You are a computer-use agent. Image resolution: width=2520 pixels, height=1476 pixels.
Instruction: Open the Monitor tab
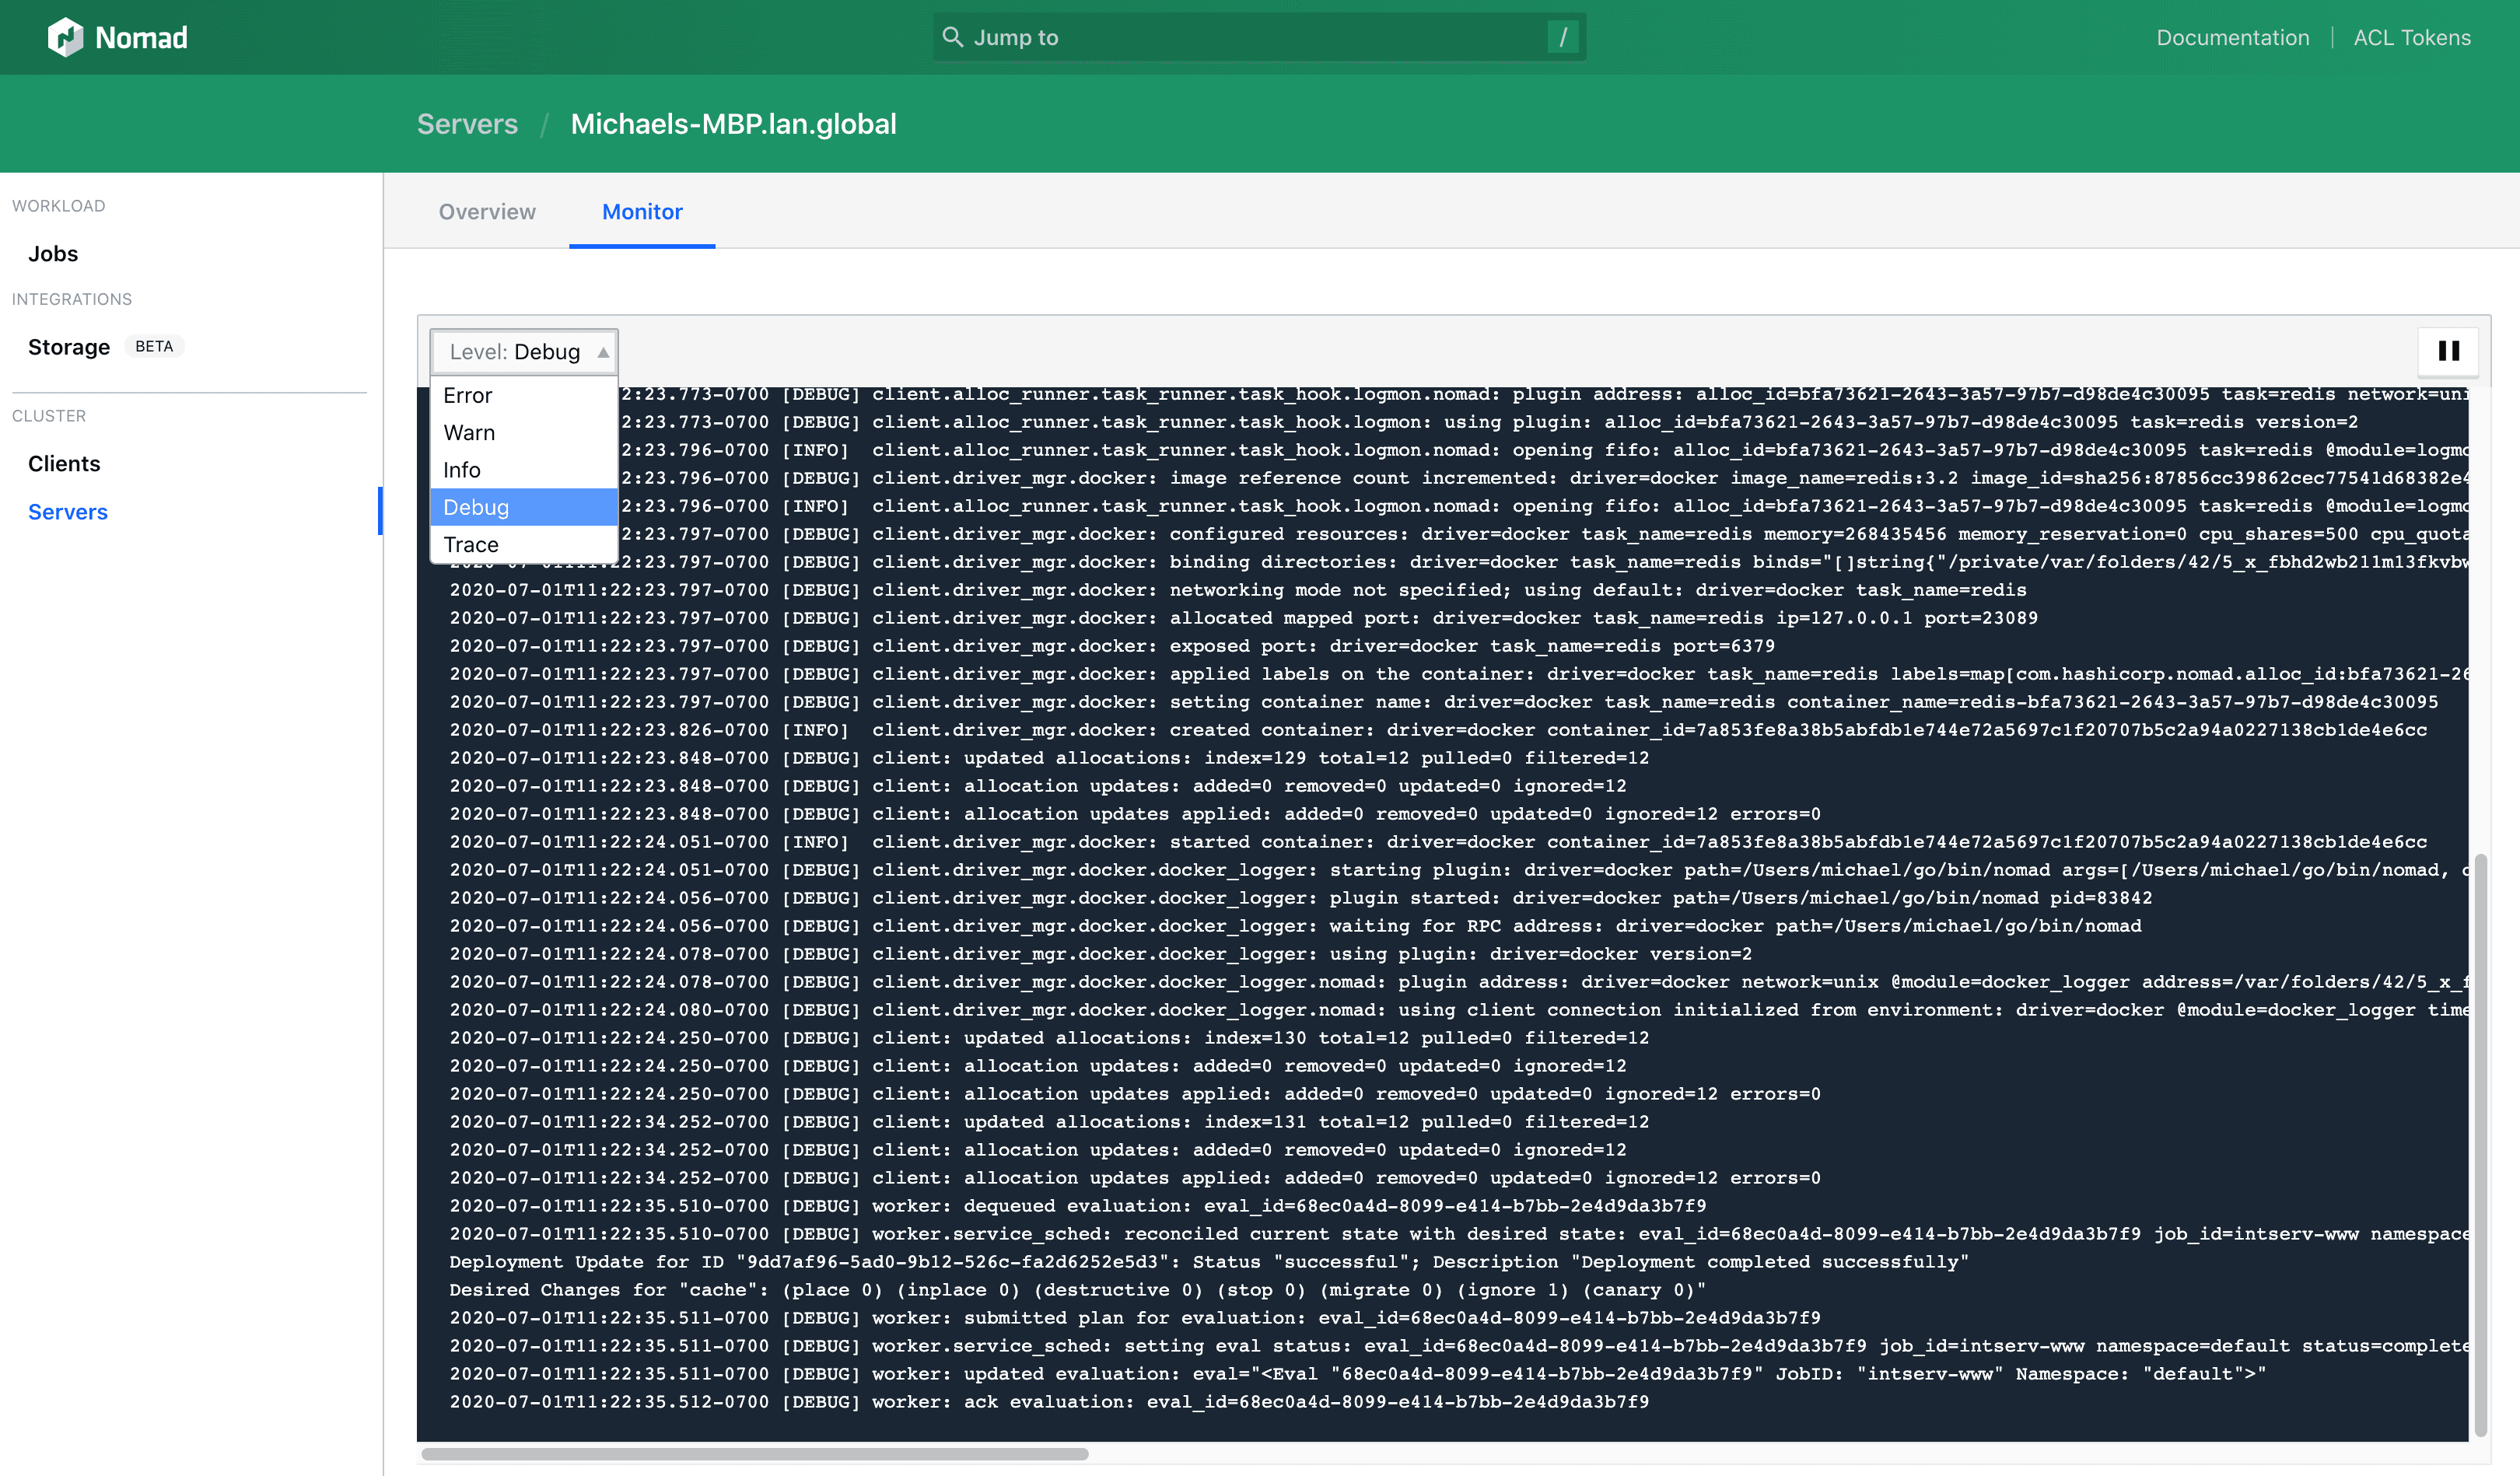pos(642,212)
